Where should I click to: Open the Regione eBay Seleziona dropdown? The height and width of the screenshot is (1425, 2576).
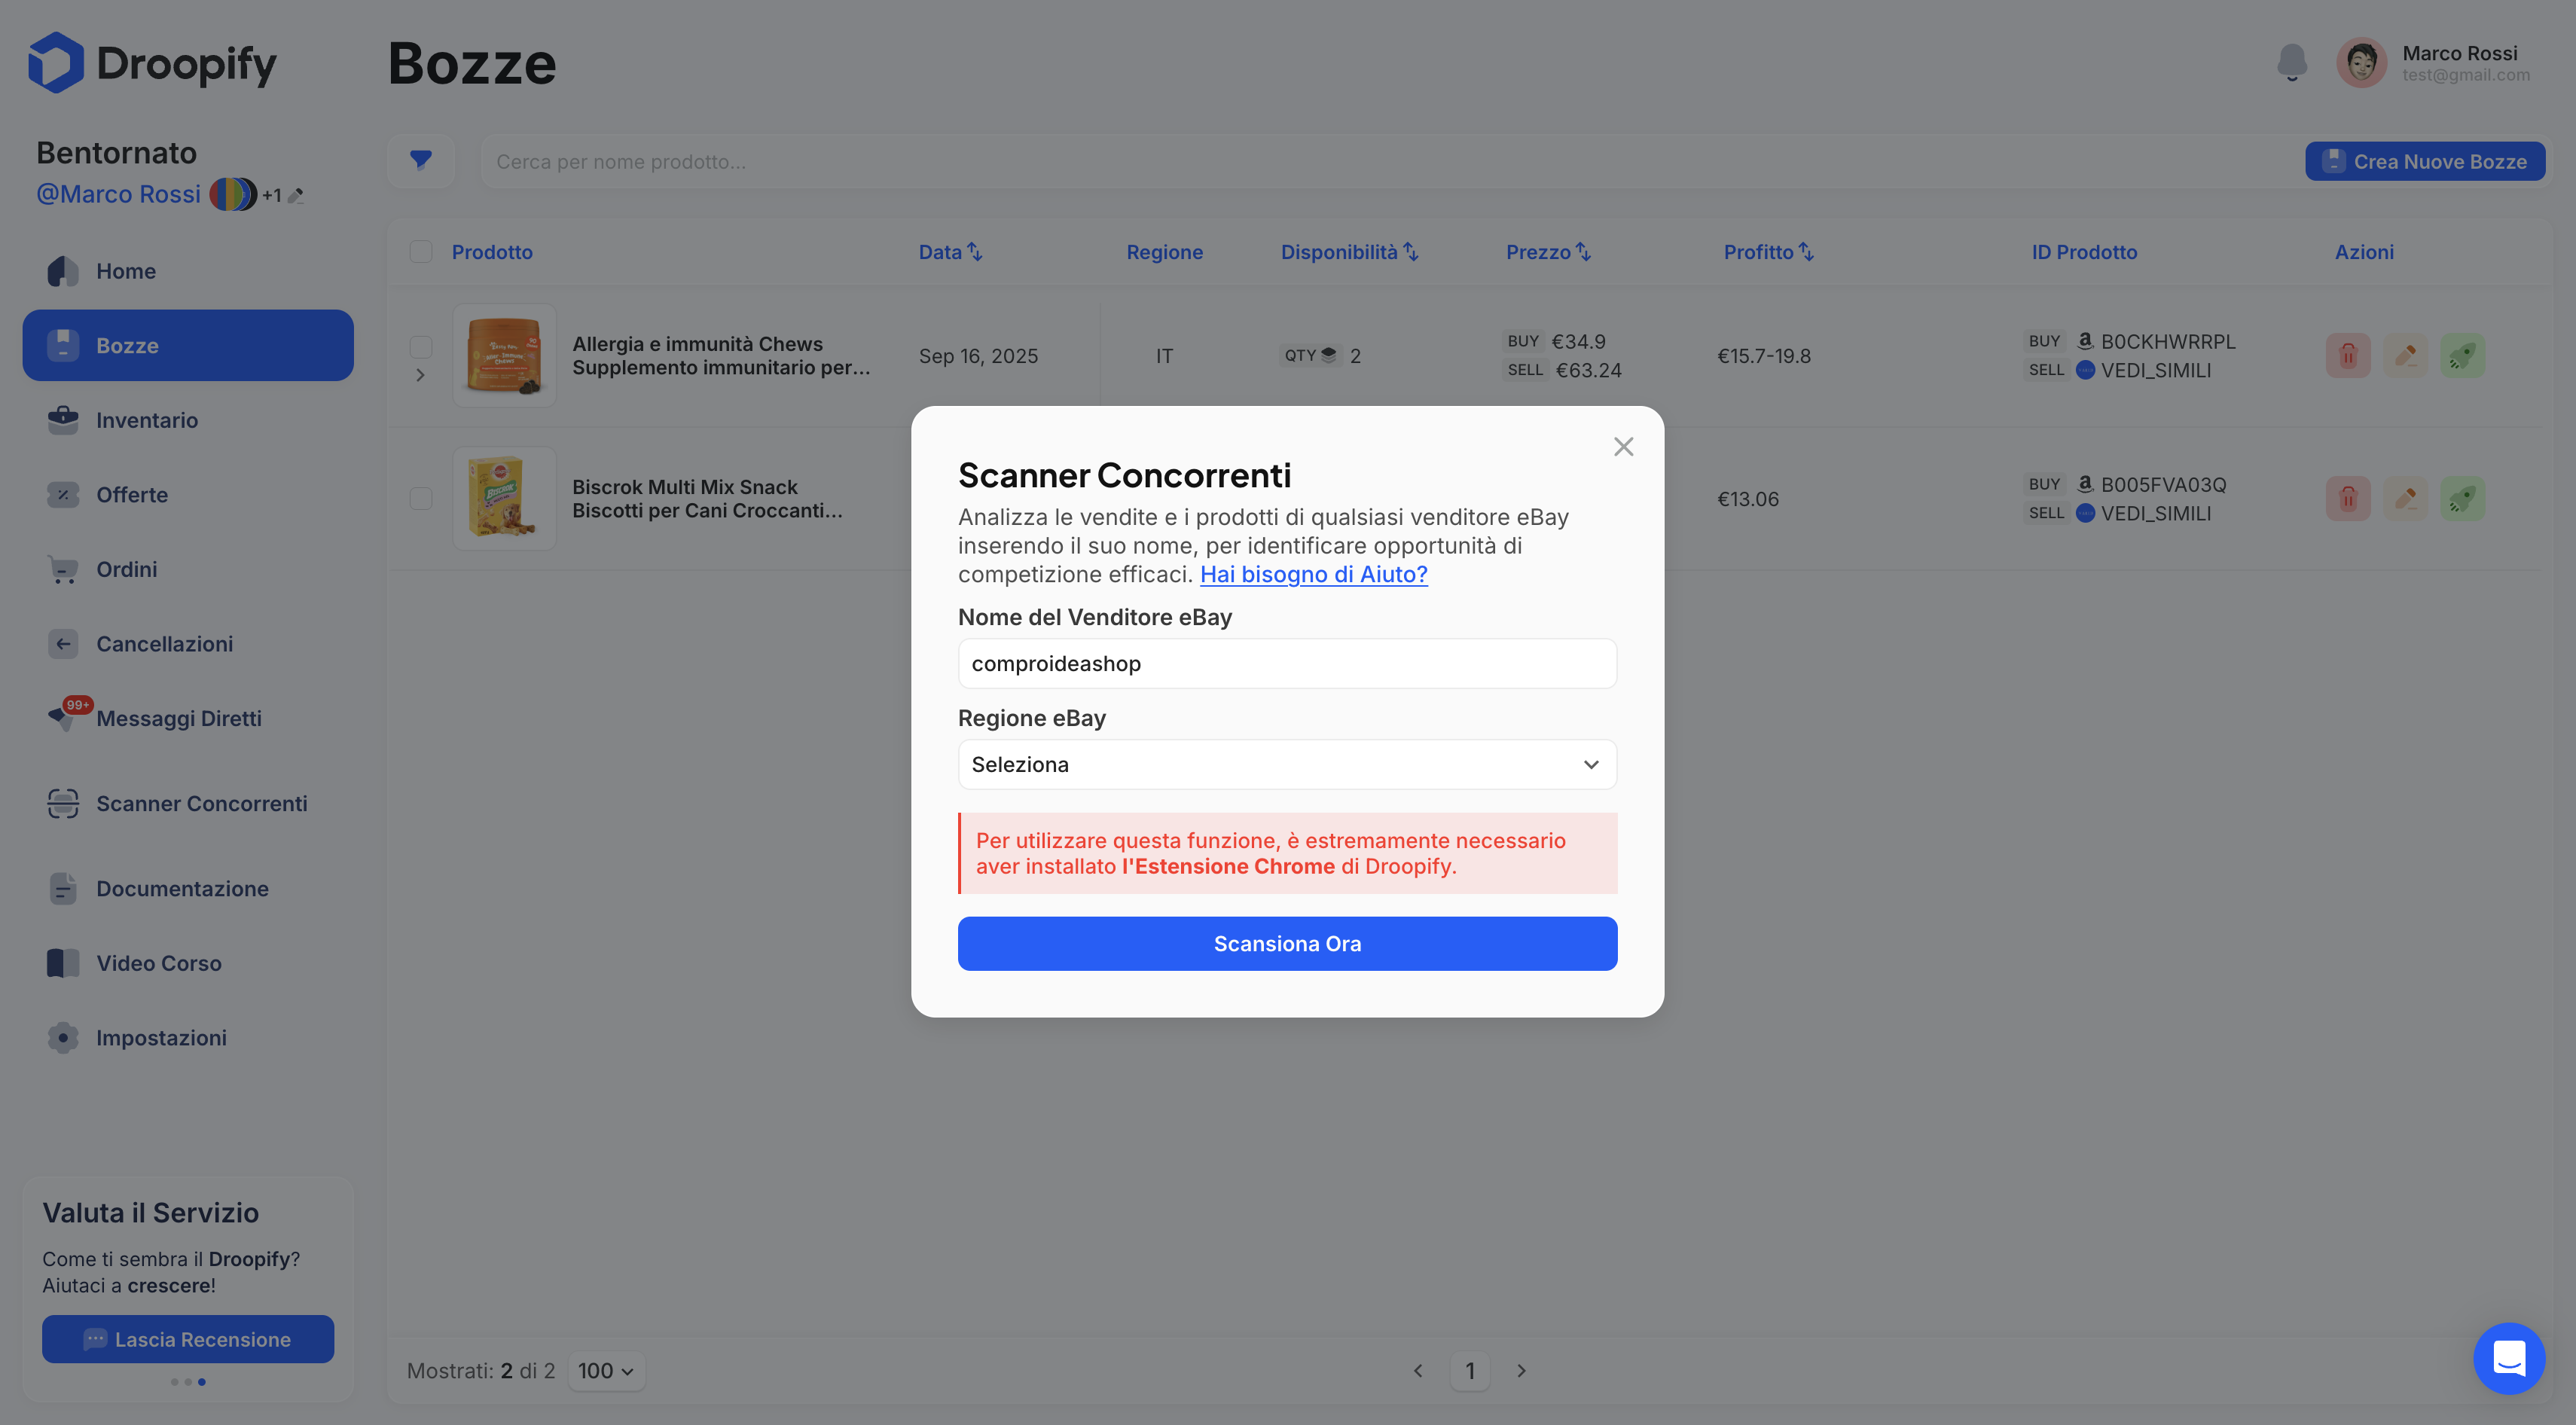click(x=1287, y=764)
